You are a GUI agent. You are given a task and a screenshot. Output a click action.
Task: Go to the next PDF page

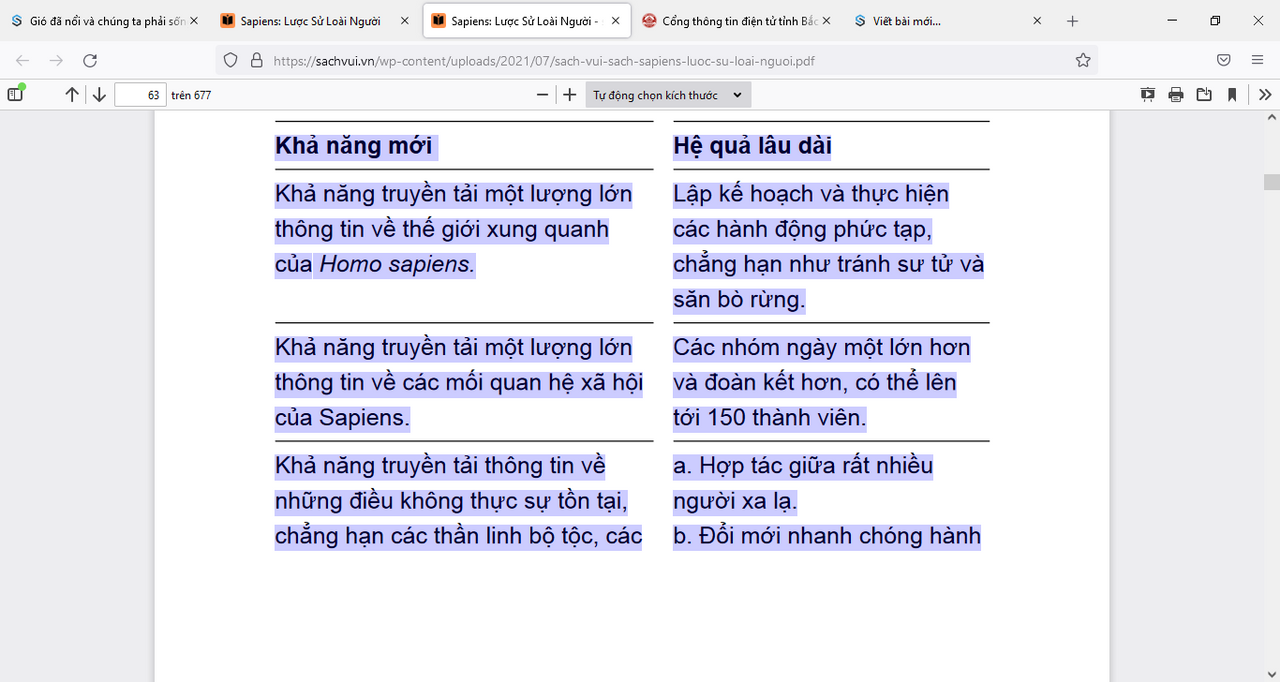tap(99, 95)
